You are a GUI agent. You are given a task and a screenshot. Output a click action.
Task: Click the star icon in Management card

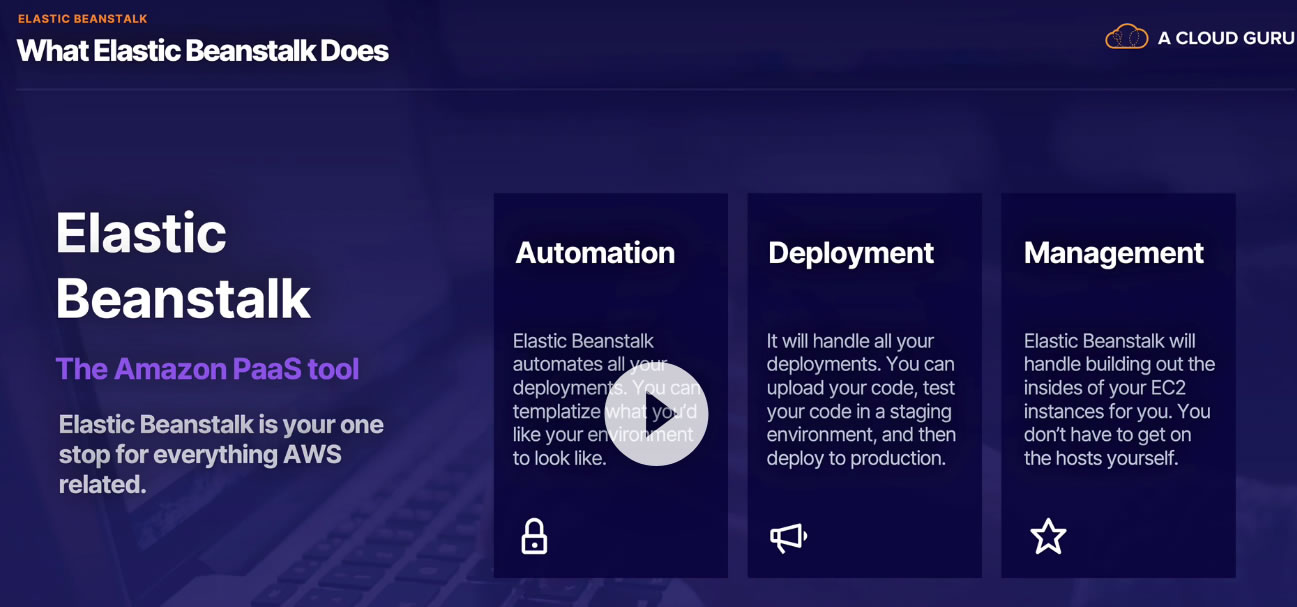point(1048,537)
